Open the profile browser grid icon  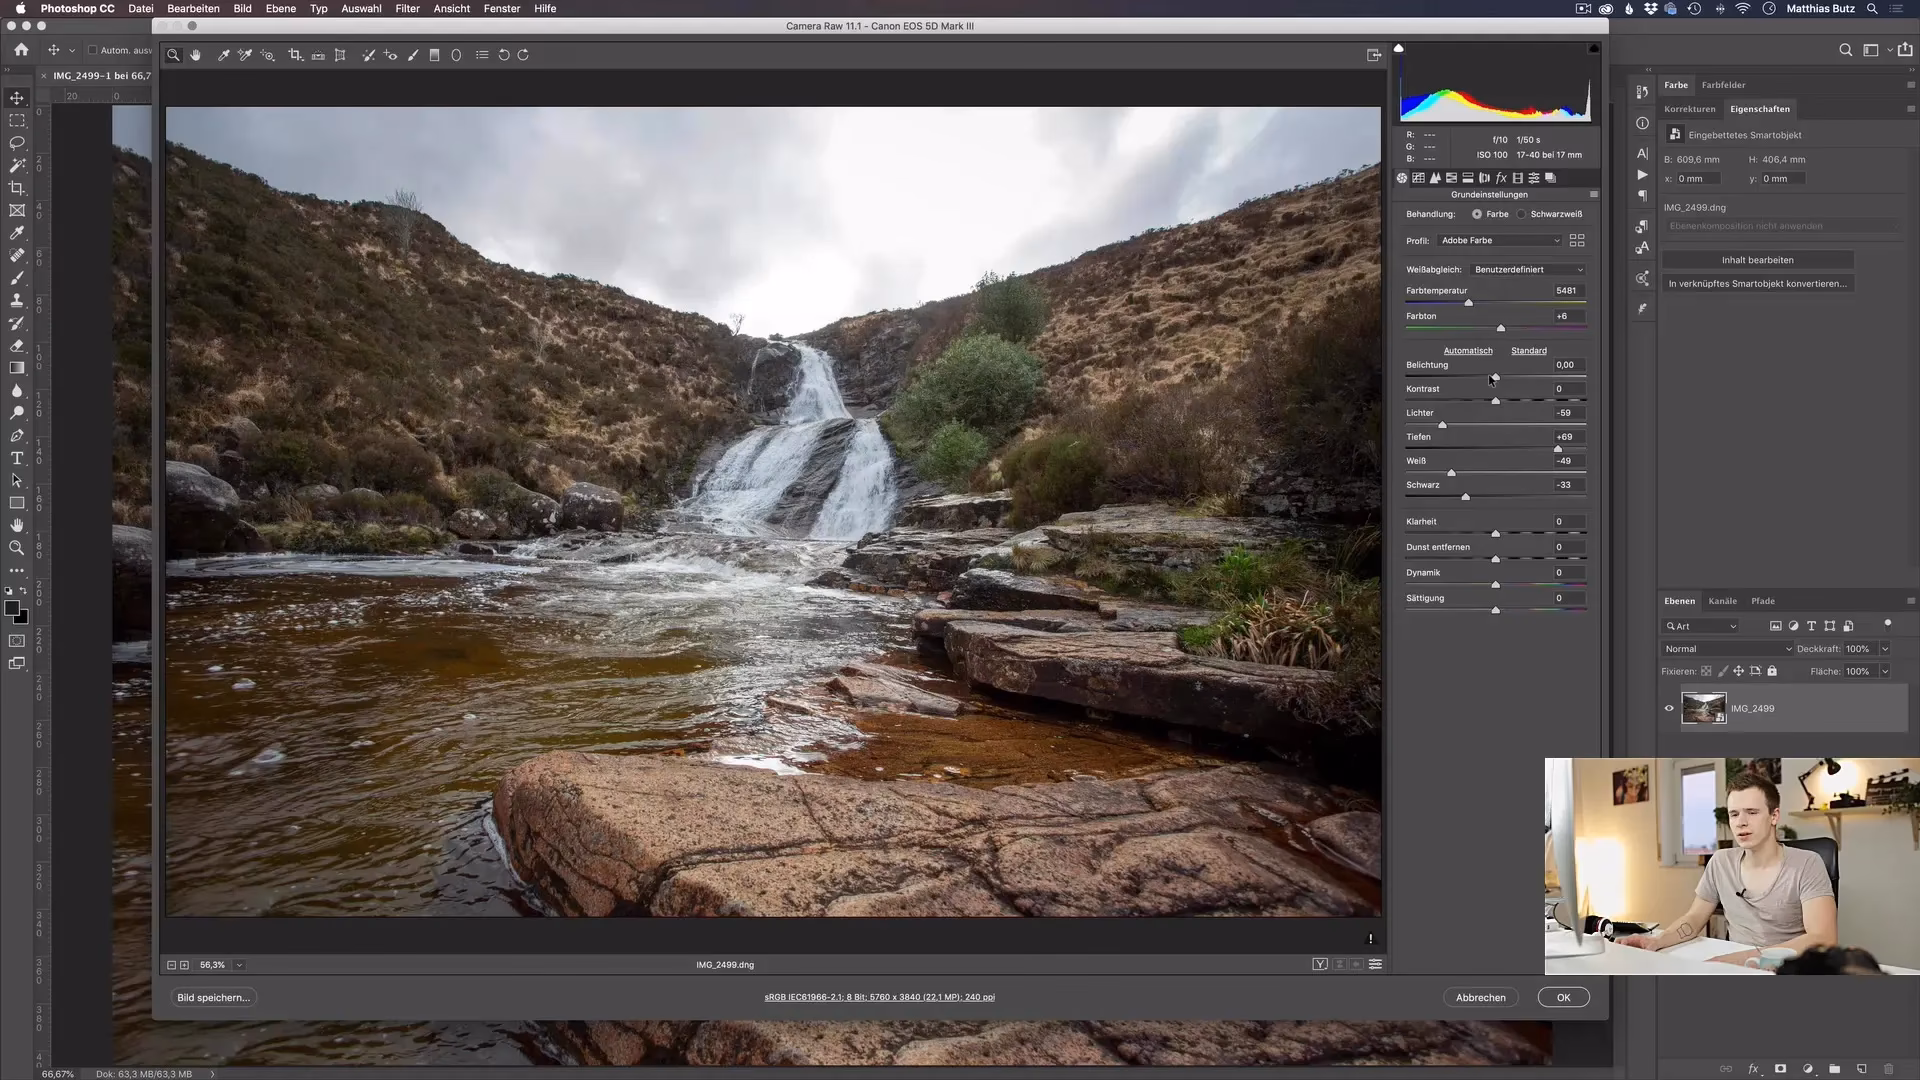[x=1577, y=240]
